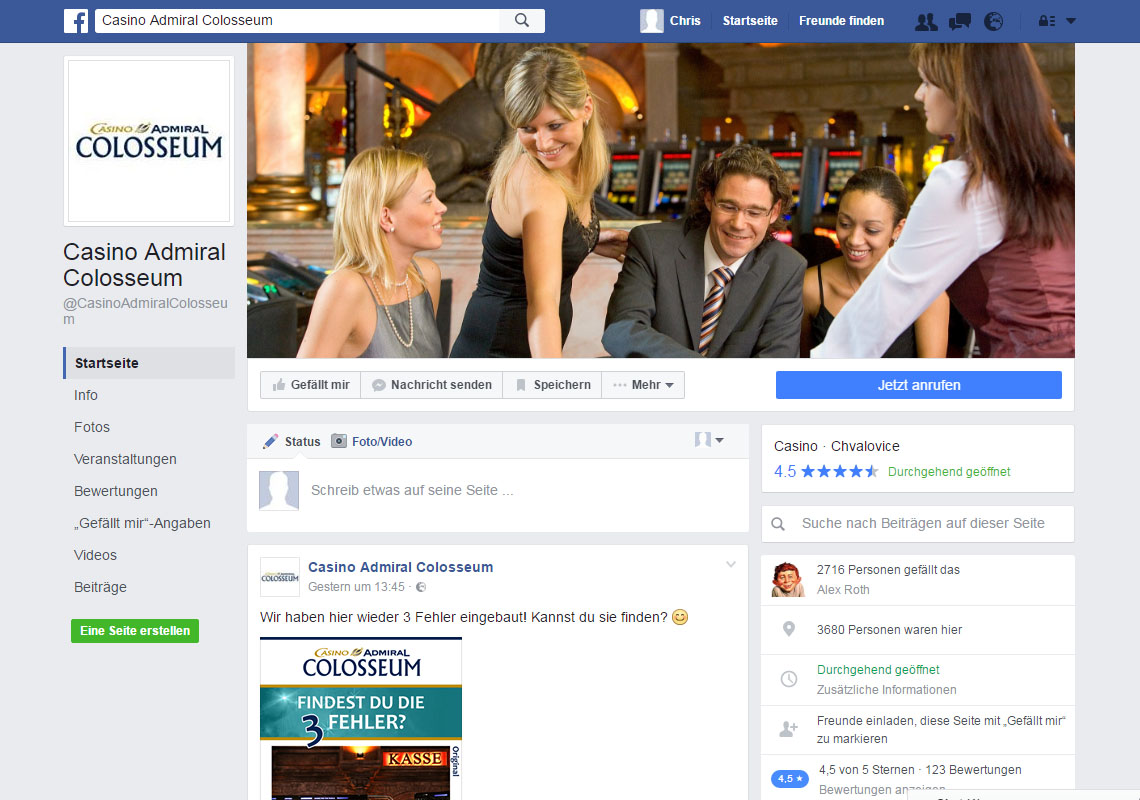
Task: Click Speichern button
Action: point(553,385)
